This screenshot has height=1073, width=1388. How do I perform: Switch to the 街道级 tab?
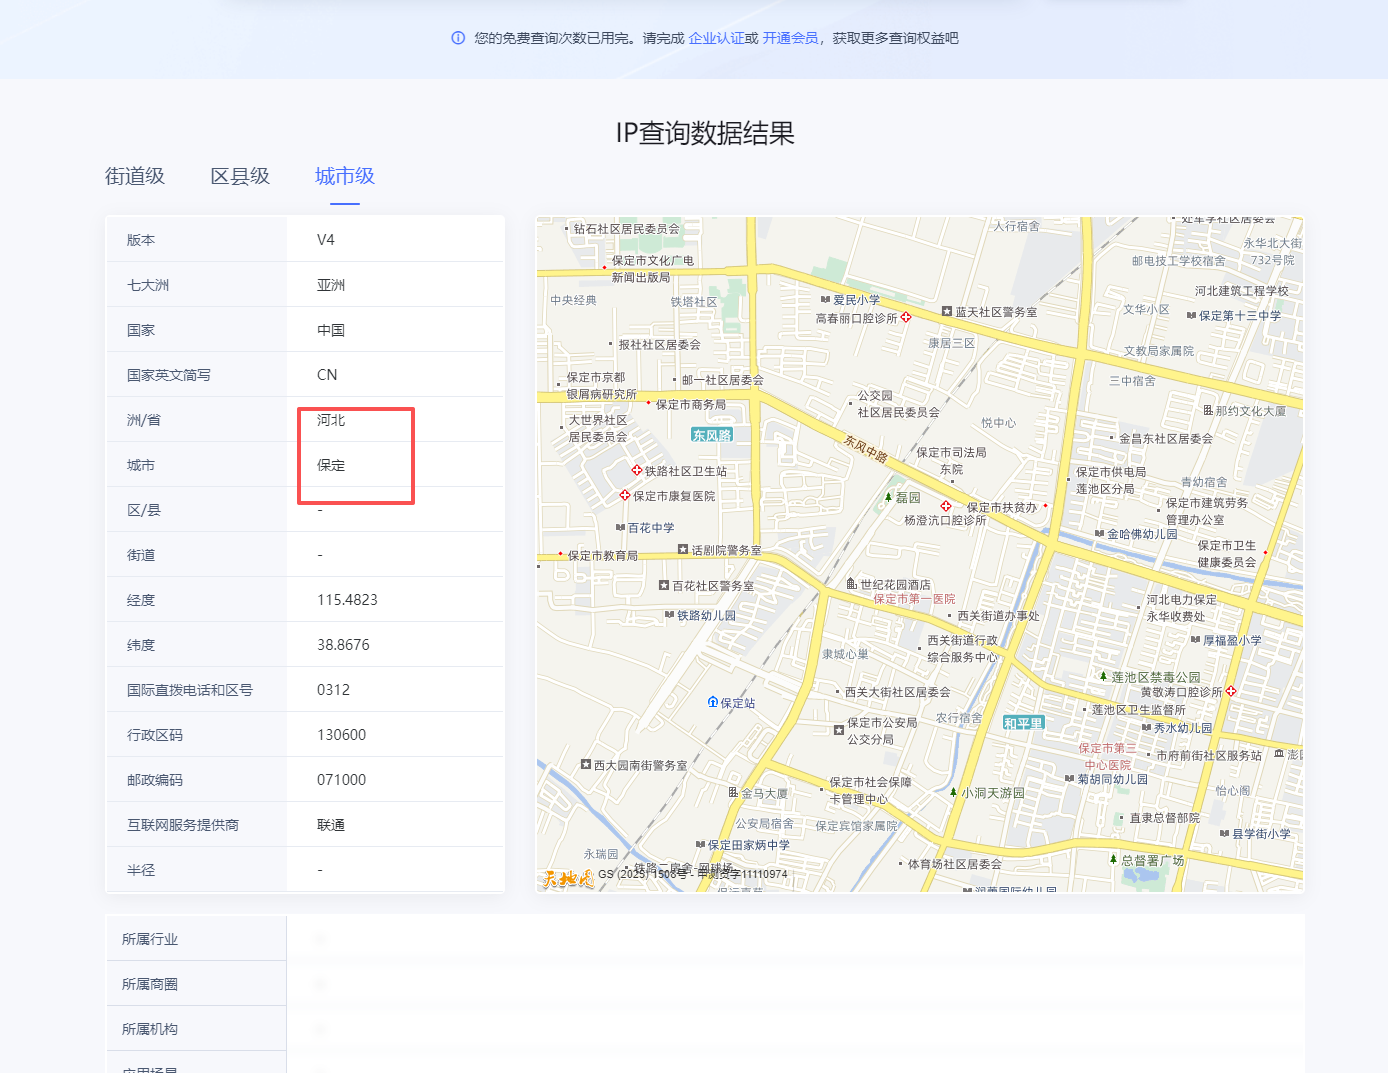point(135,176)
